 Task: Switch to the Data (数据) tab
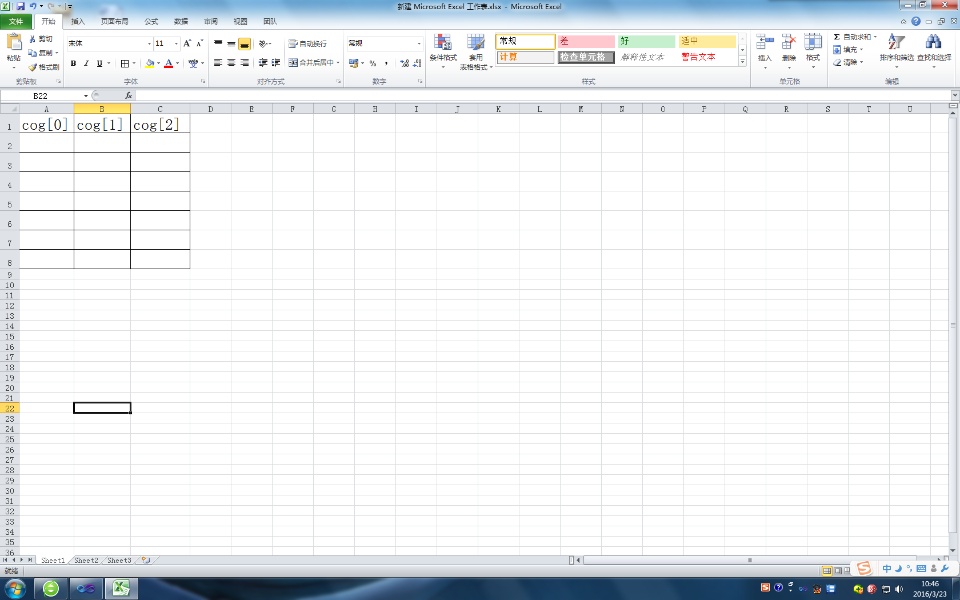pos(181,21)
